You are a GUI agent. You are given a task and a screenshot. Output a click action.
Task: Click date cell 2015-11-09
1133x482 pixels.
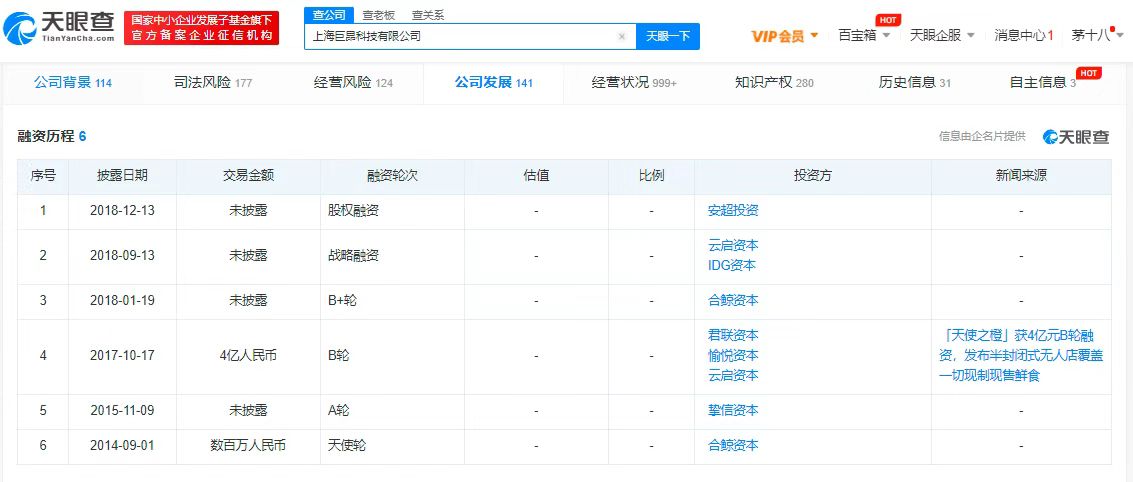(122, 410)
